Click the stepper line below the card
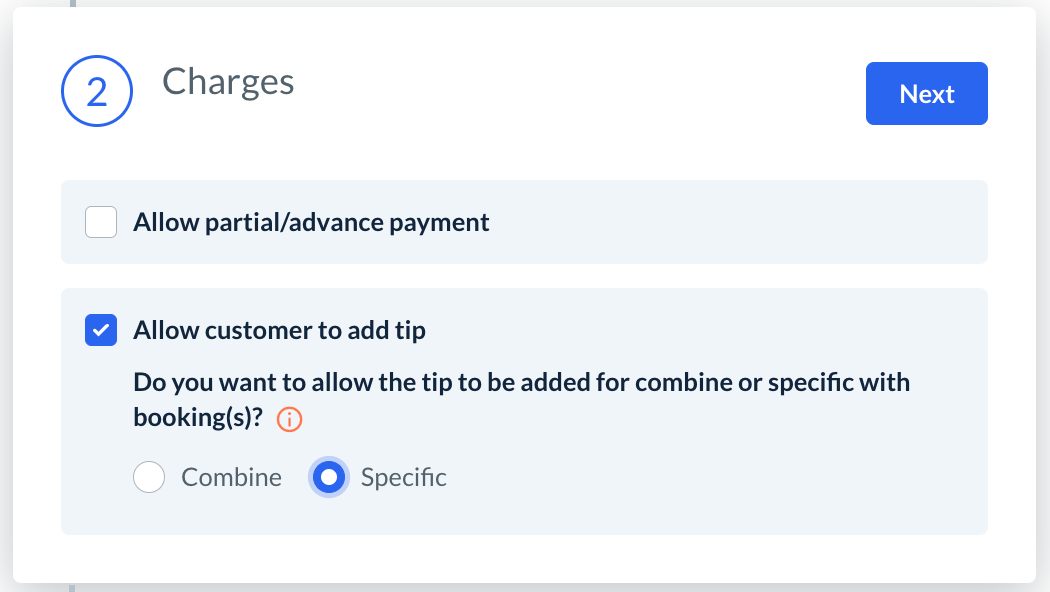 tap(72, 588)
